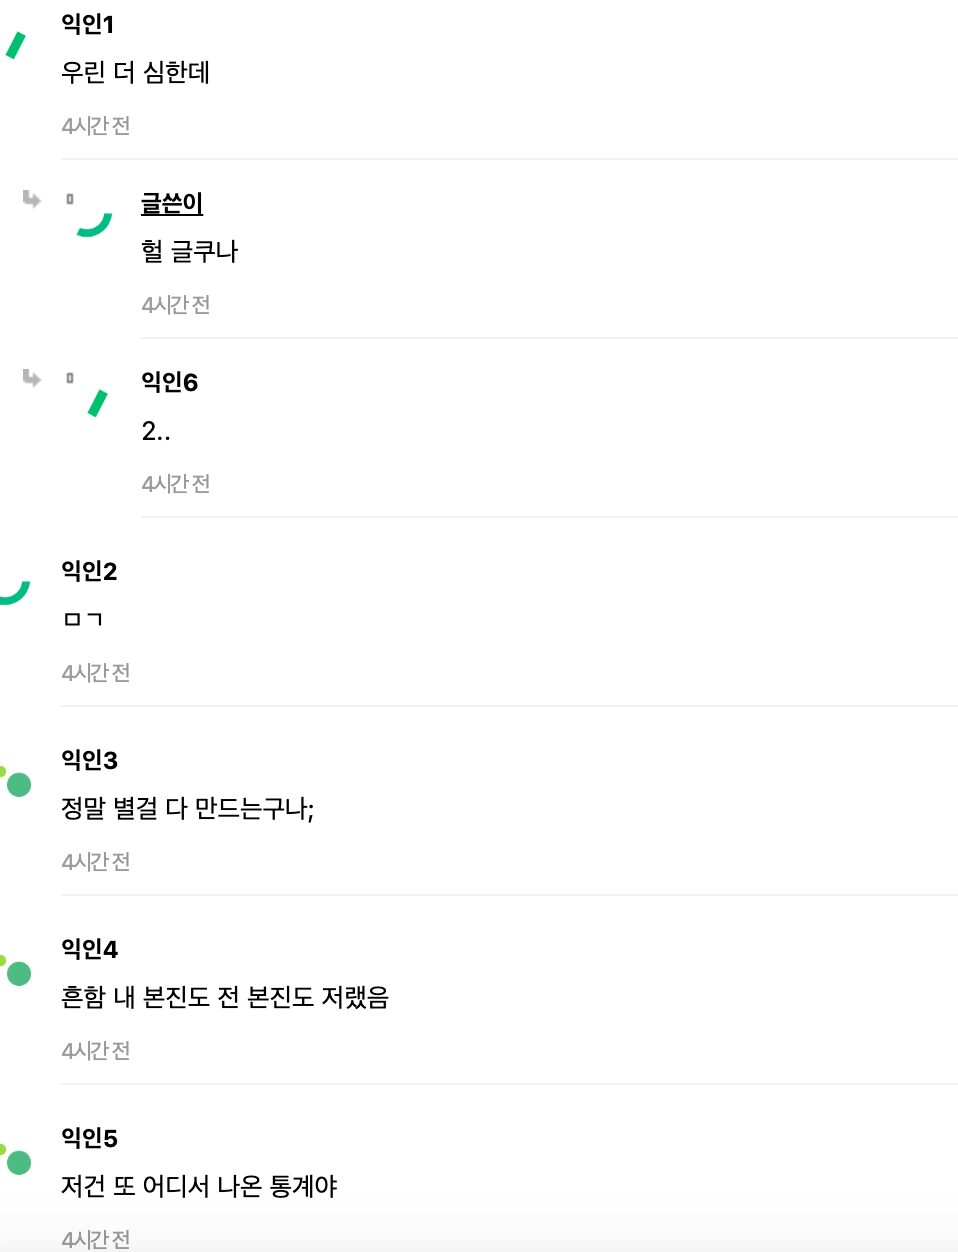This screenshot has width=958, height=1252.
Task: Click 익인2's profile icon
Action: (x=10, y=592)
